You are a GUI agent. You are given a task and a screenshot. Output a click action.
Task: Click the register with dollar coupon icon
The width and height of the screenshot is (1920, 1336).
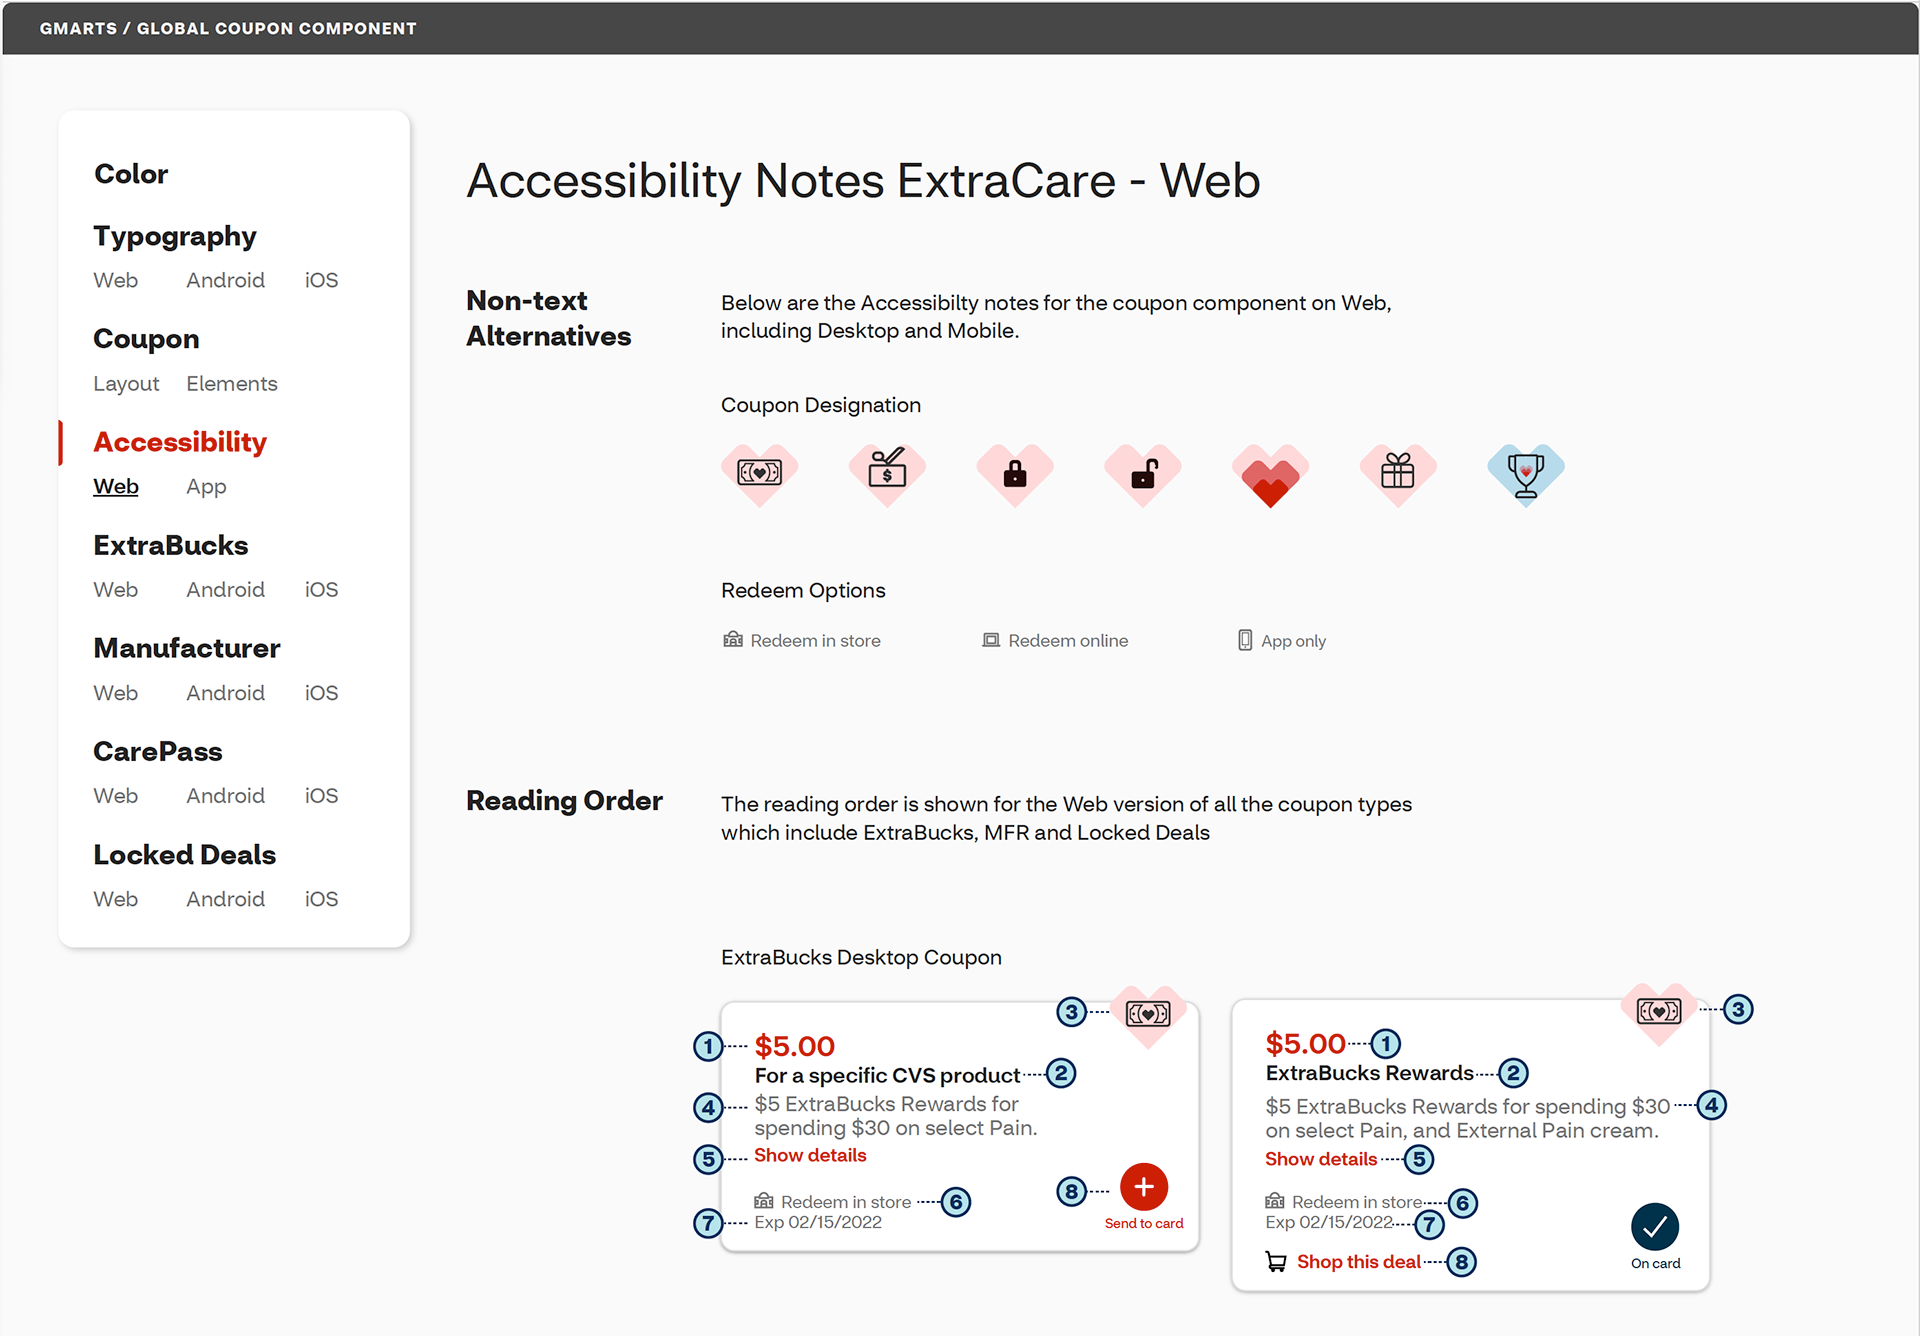point(887,471)
